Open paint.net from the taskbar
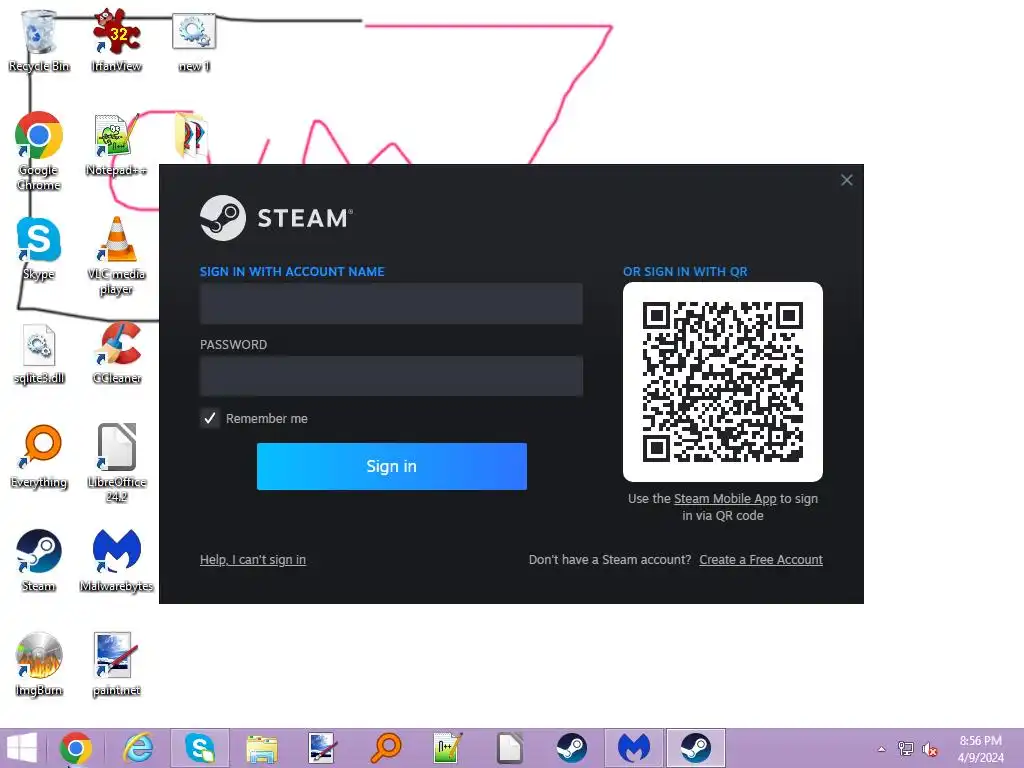 [323, 748]
